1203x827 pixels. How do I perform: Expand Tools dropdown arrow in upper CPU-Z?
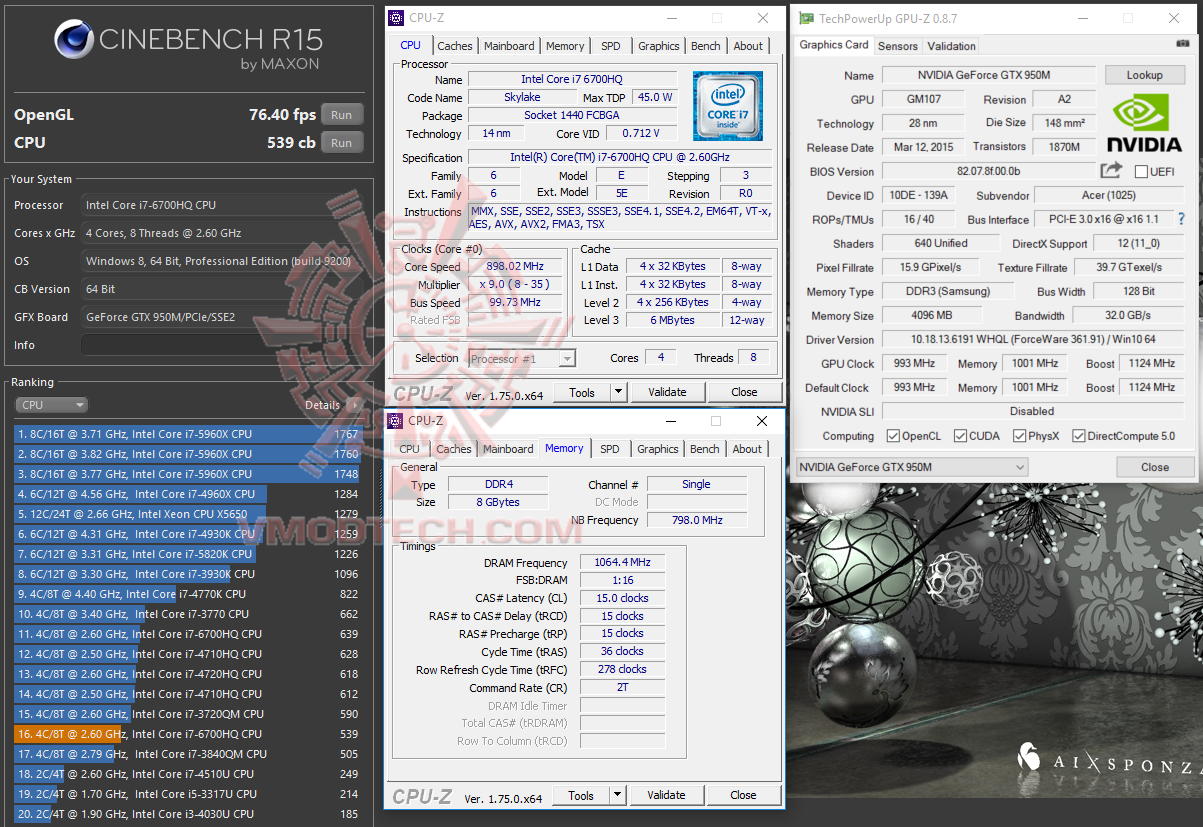coord(619,392)
